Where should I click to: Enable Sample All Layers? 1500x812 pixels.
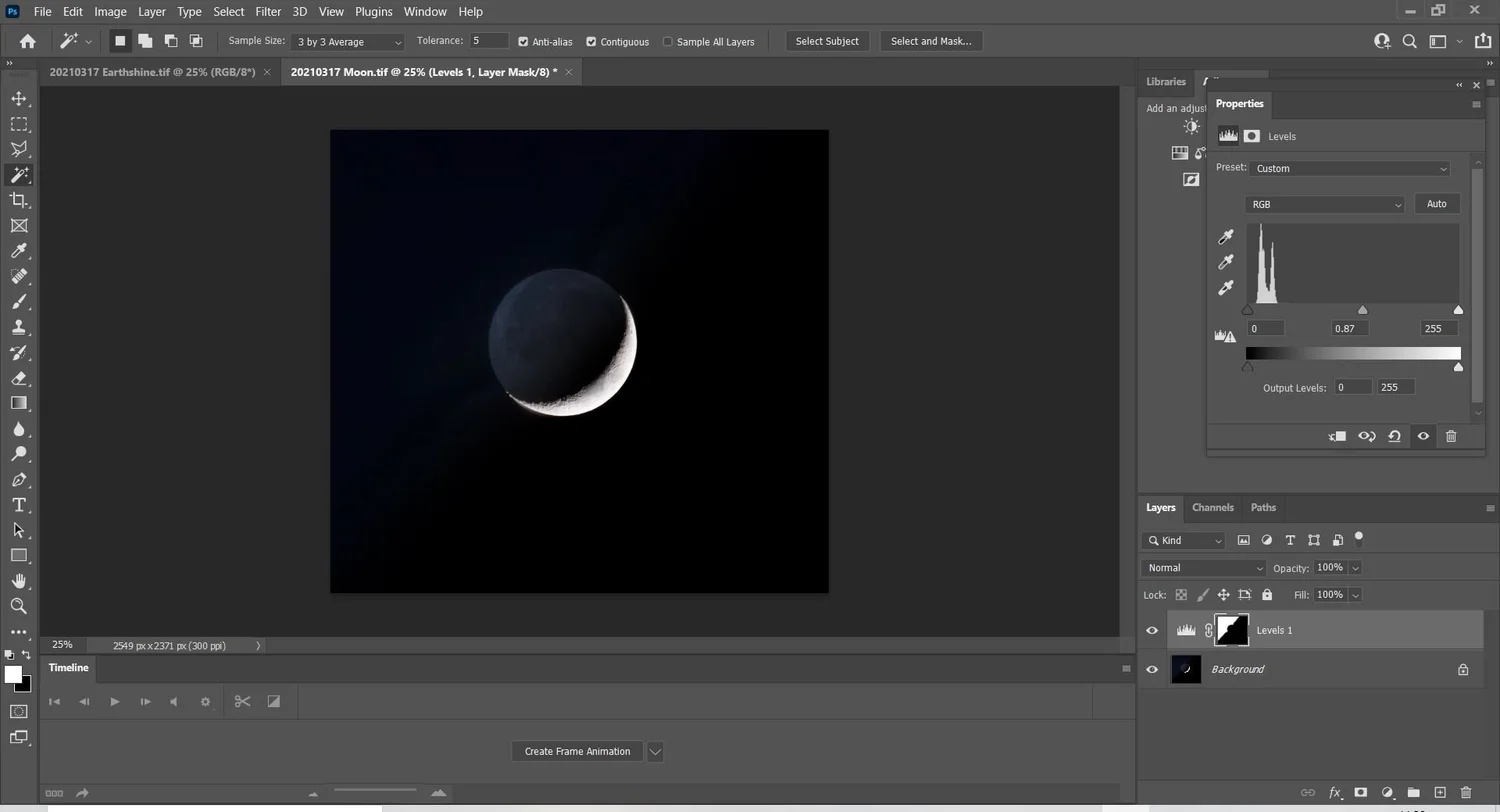[667, 41]
